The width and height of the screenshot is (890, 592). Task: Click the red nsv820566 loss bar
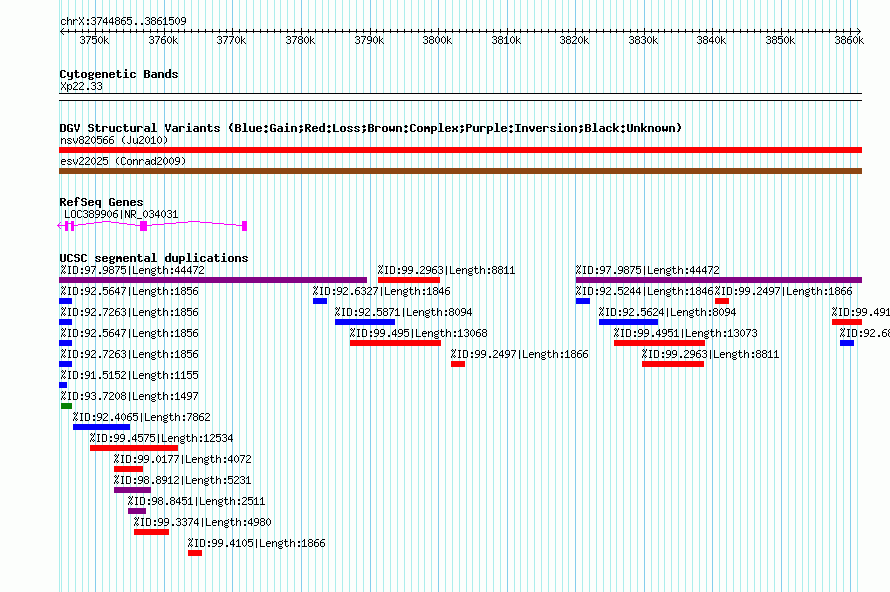point(460,150)
